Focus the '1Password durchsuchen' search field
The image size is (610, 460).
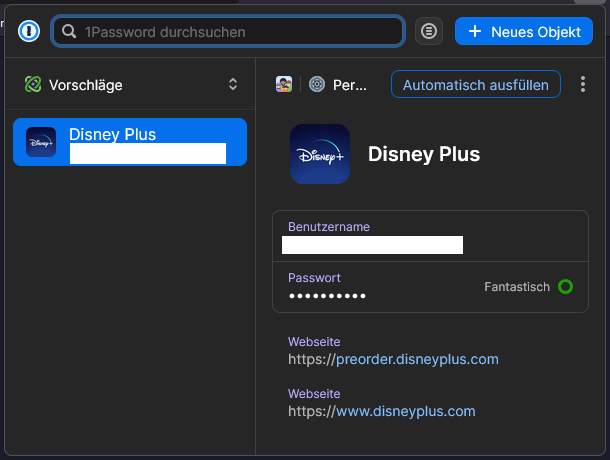click(228, 32)
